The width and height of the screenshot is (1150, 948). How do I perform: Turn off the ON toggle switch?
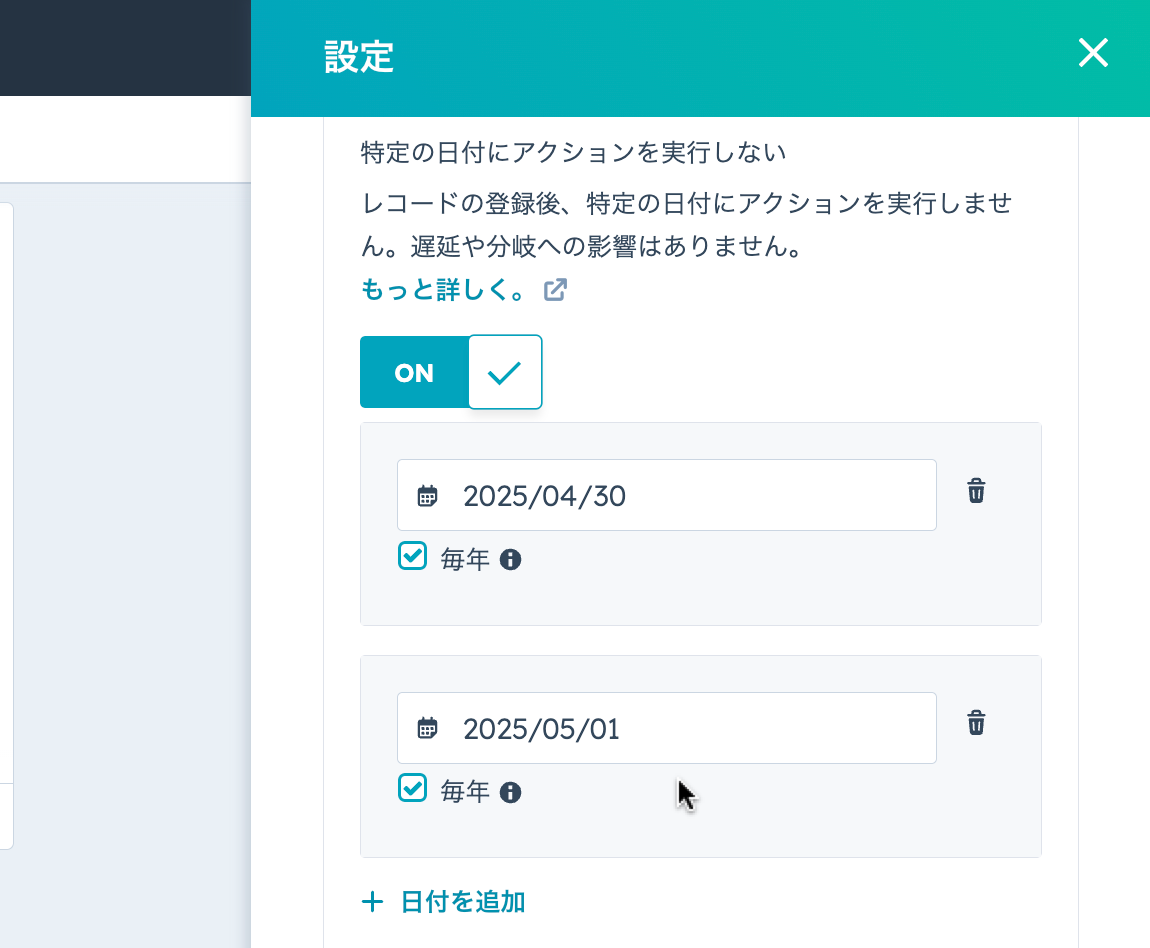(451, 372)
